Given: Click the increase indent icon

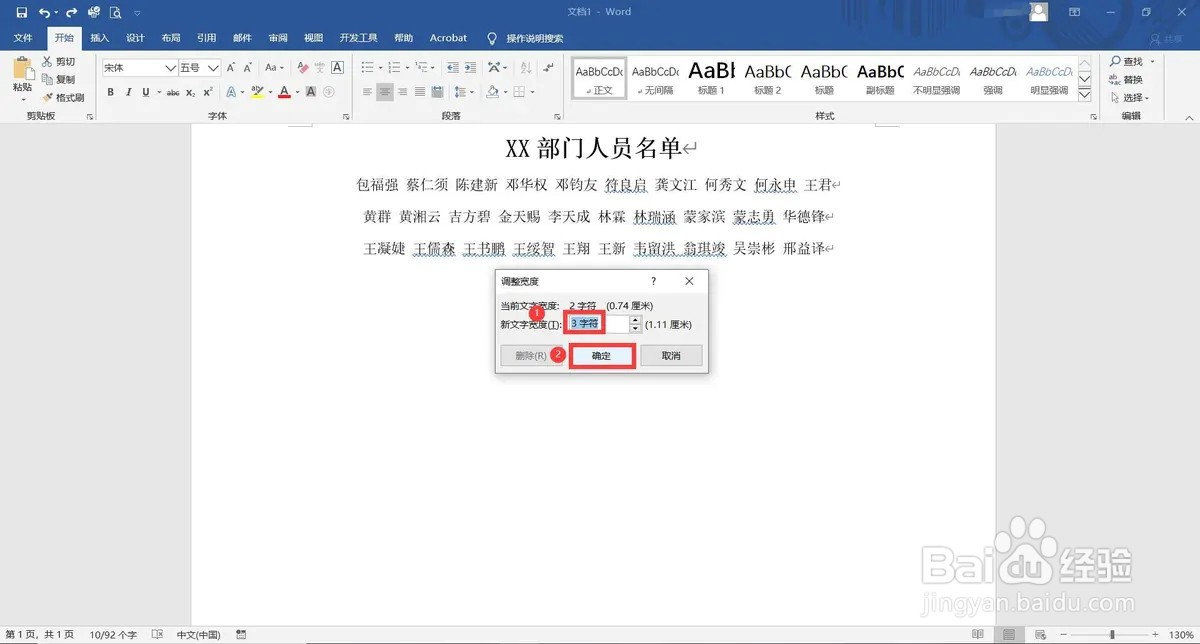Looking at the screenshot, I should click(470, 67).
